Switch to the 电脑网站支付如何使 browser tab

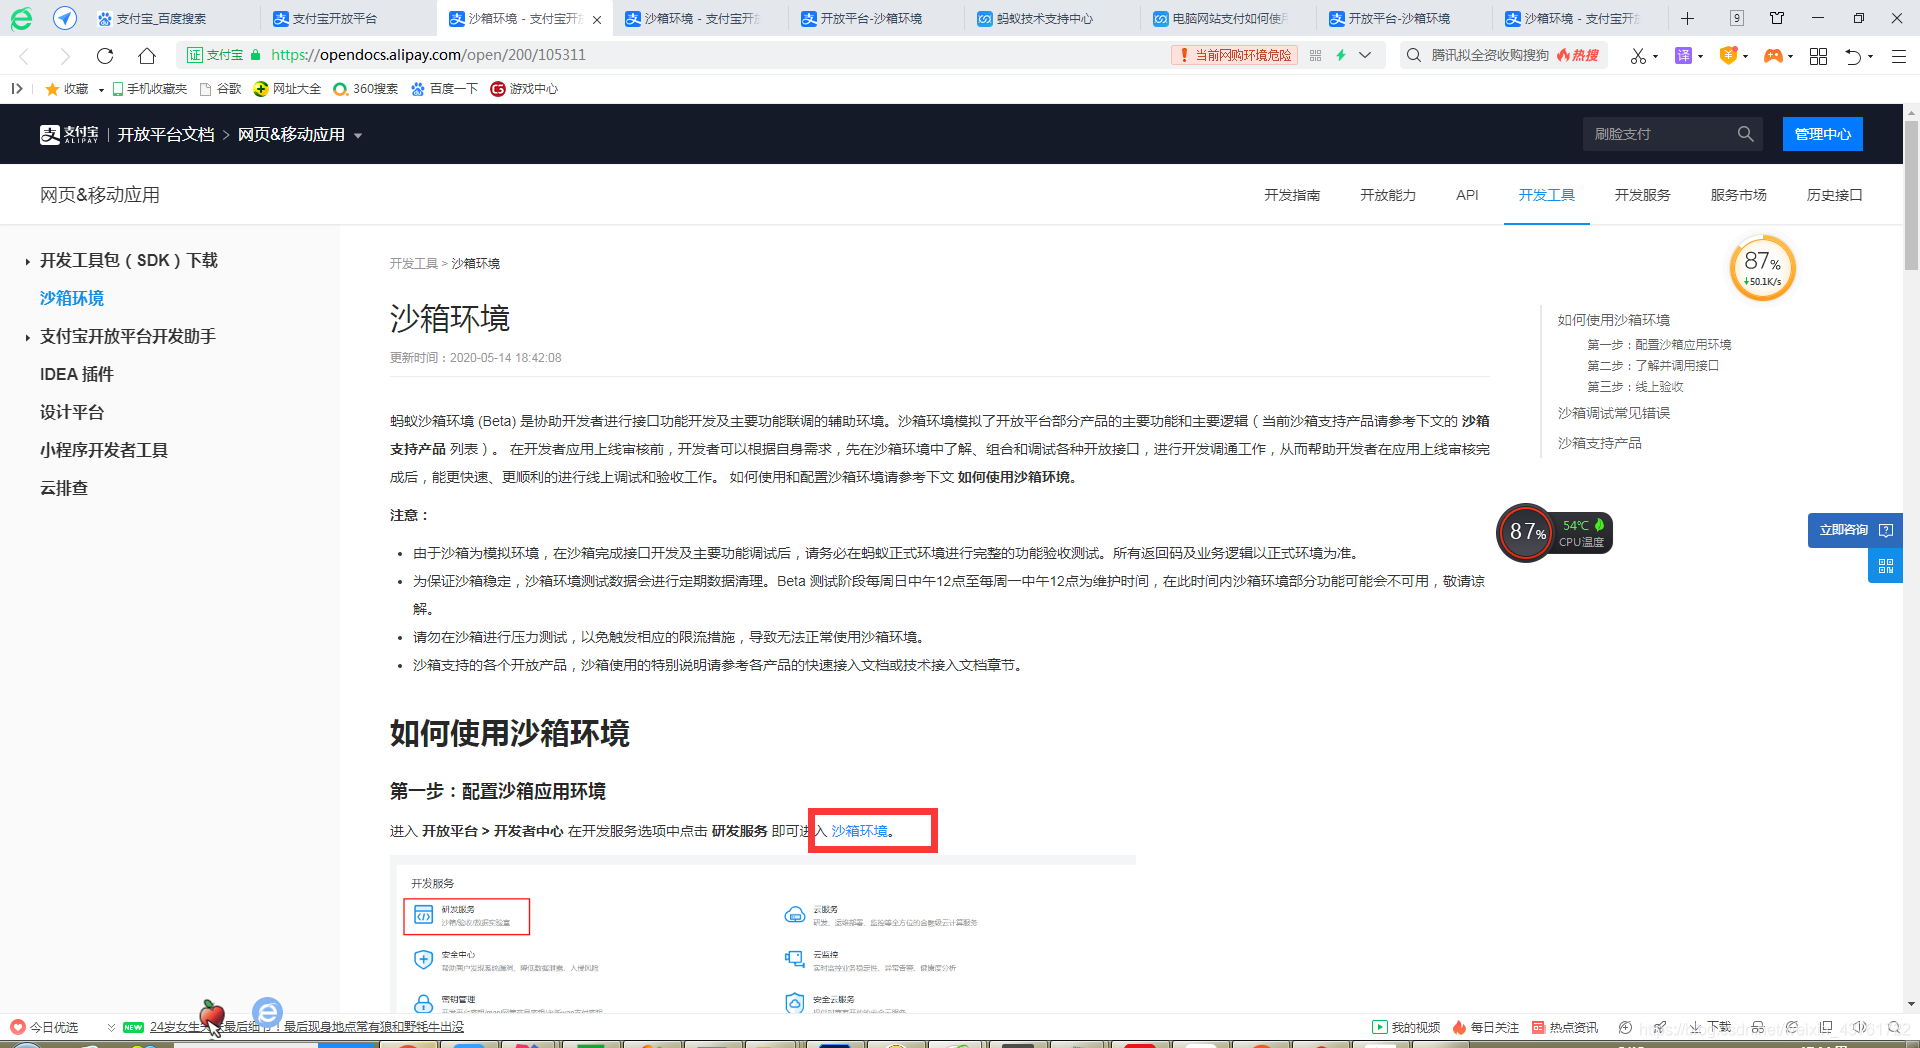(x=1228, y=18)
